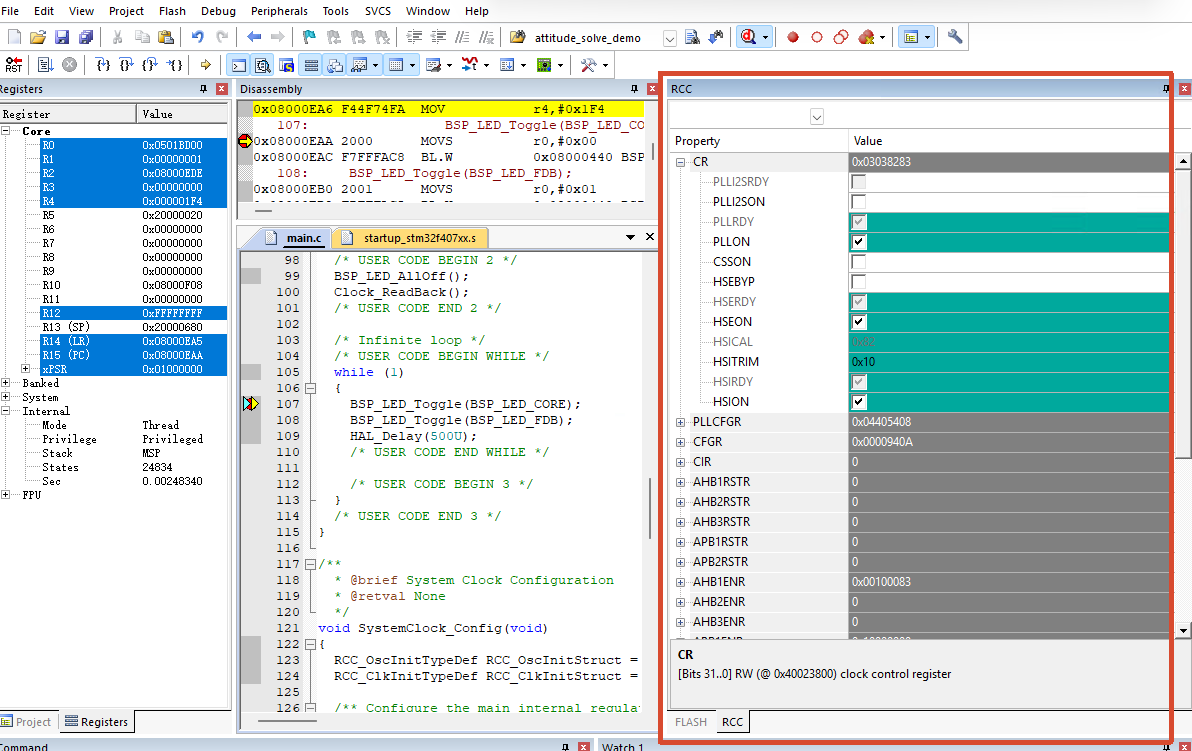Screen dimensions: 1192x751
Task: Enable the CSSON checkbox
Action: tap(859, 261)
